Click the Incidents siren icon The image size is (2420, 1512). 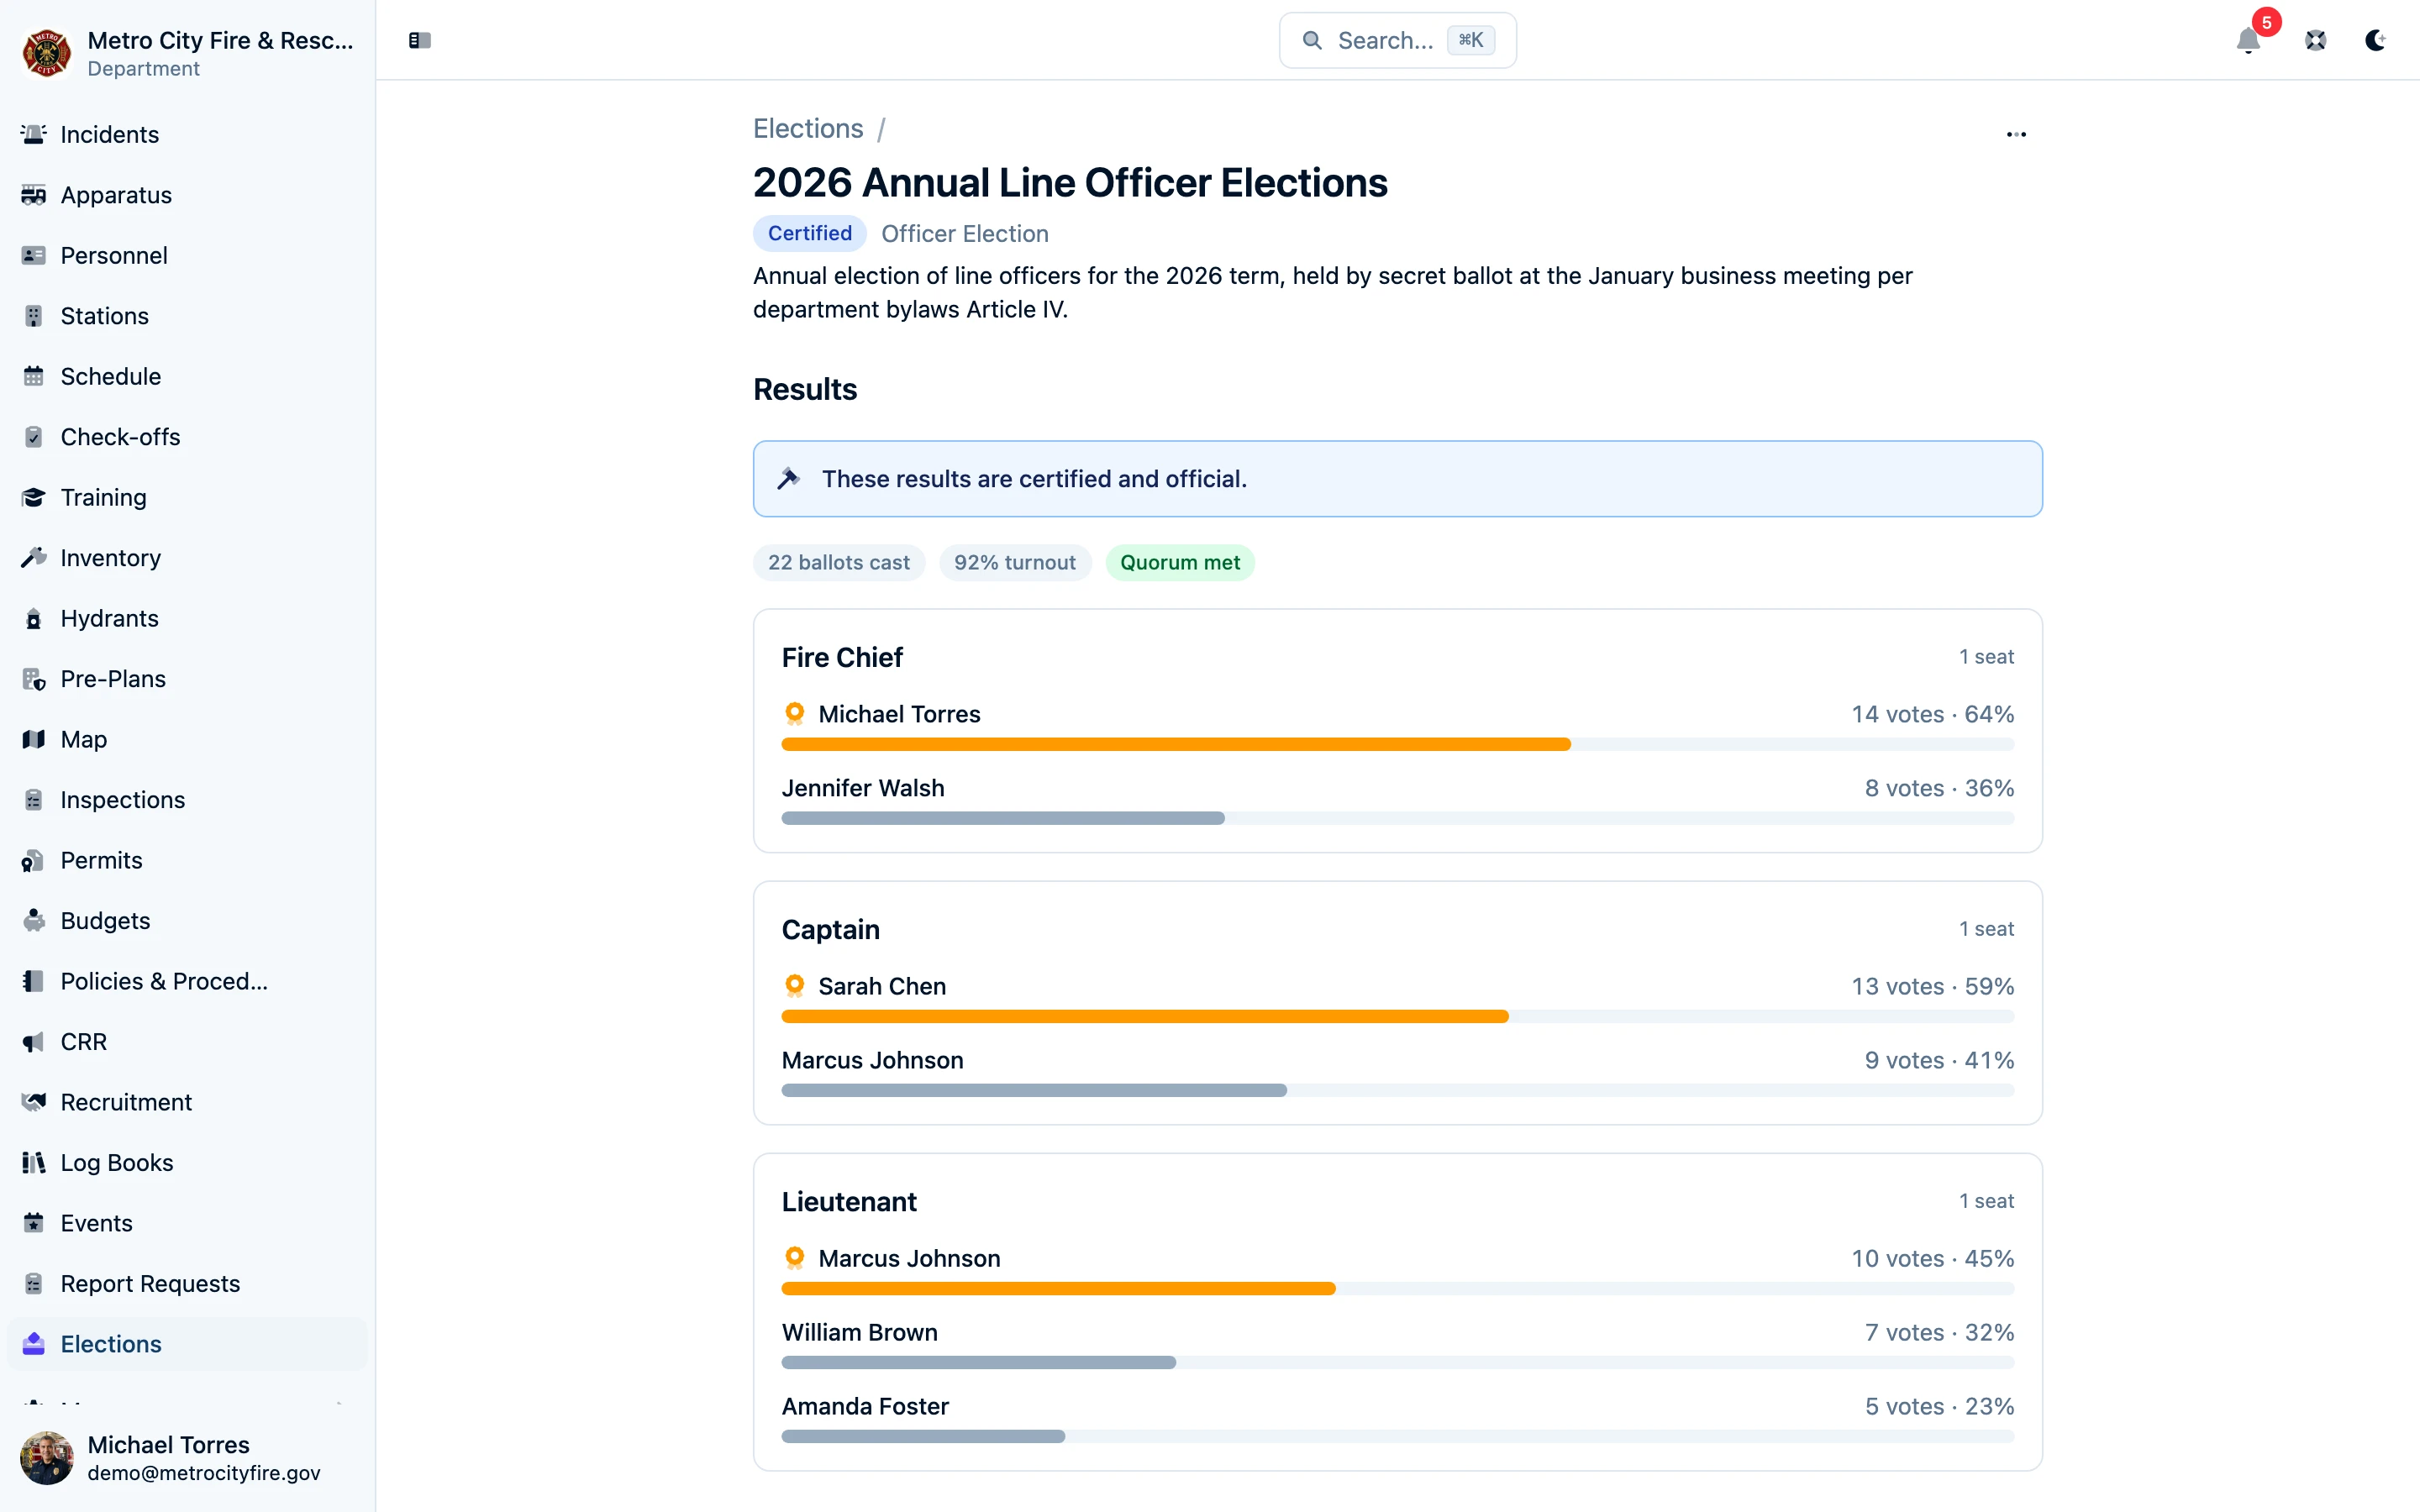coord(33,134)
